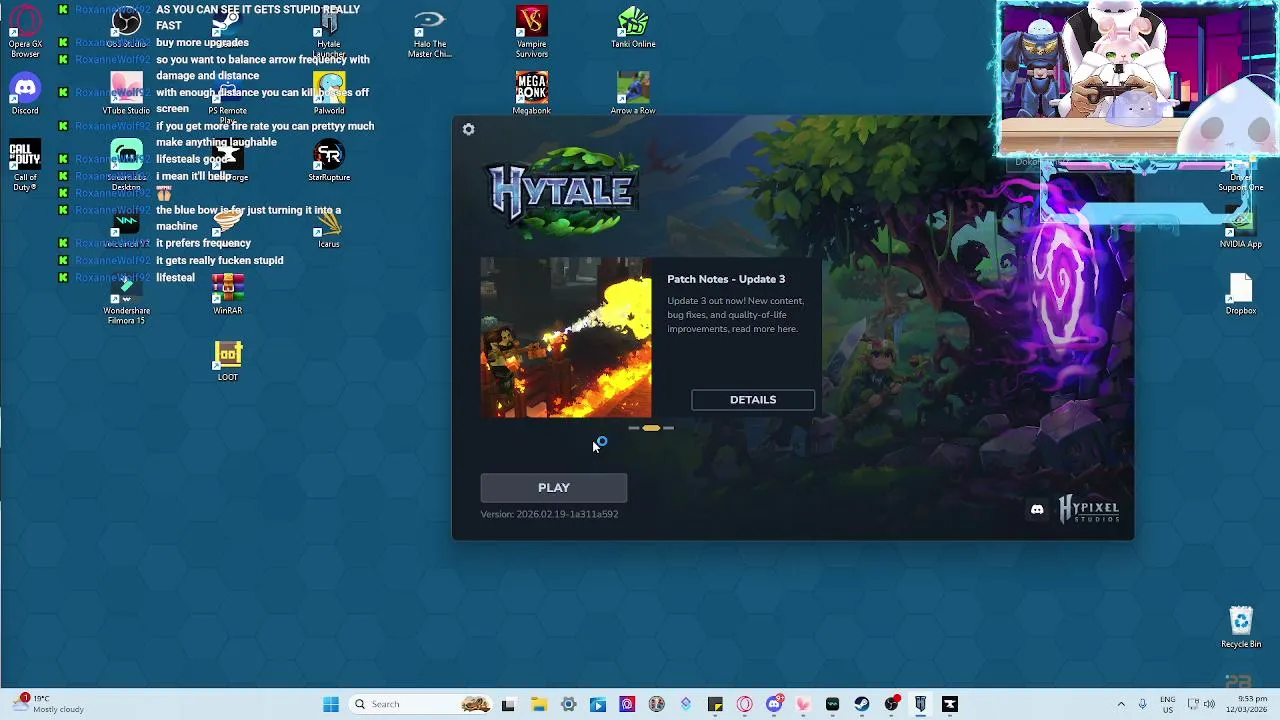Open File Explorer from the taskbar

[x=538, y=704]
